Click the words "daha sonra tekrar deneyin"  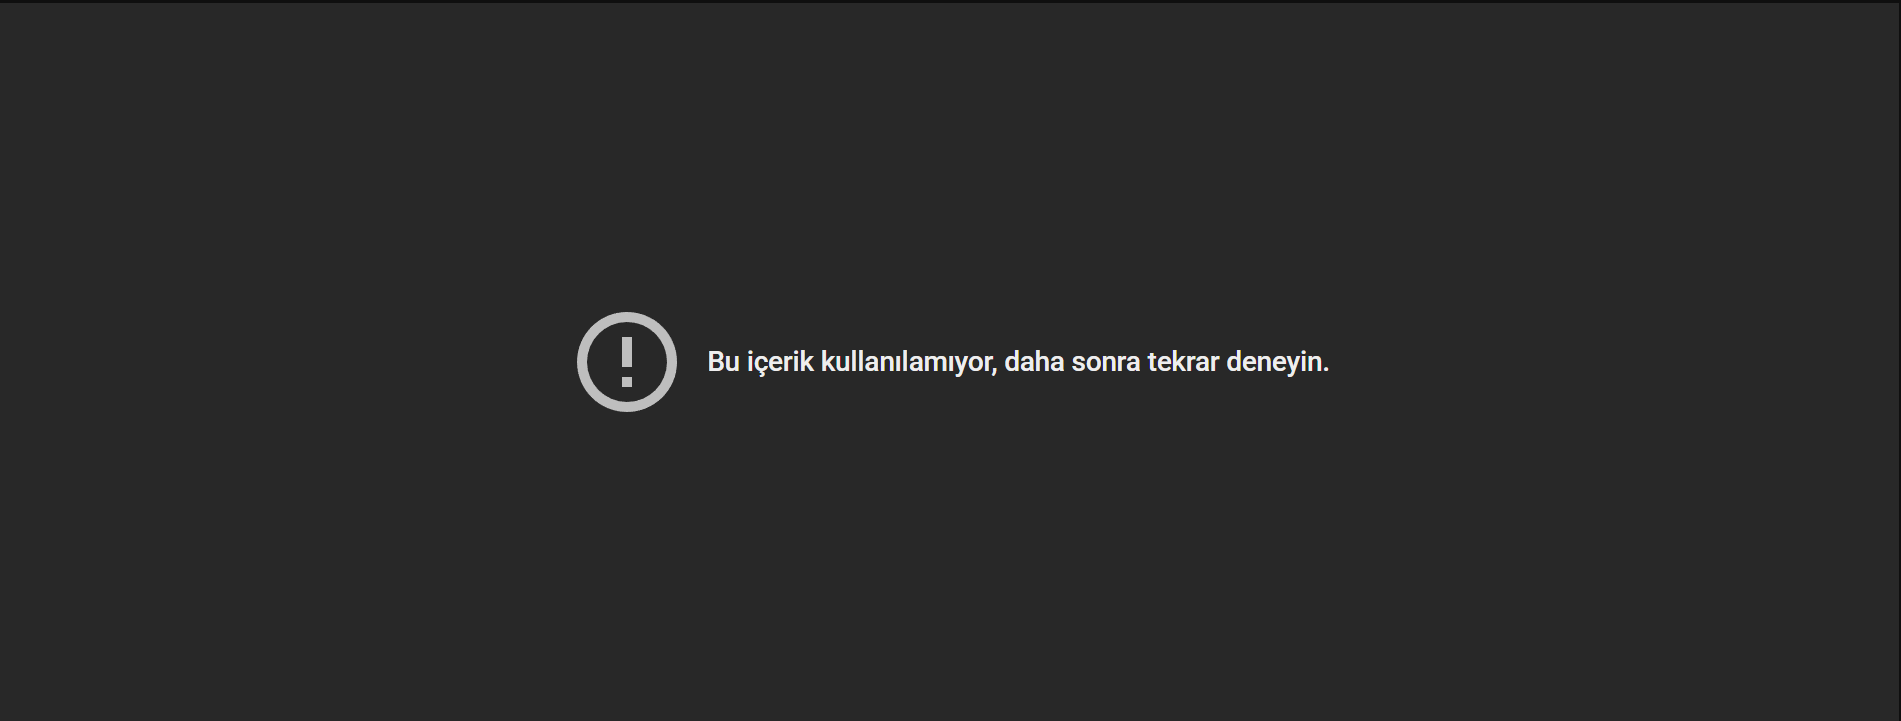[1164, 362]
